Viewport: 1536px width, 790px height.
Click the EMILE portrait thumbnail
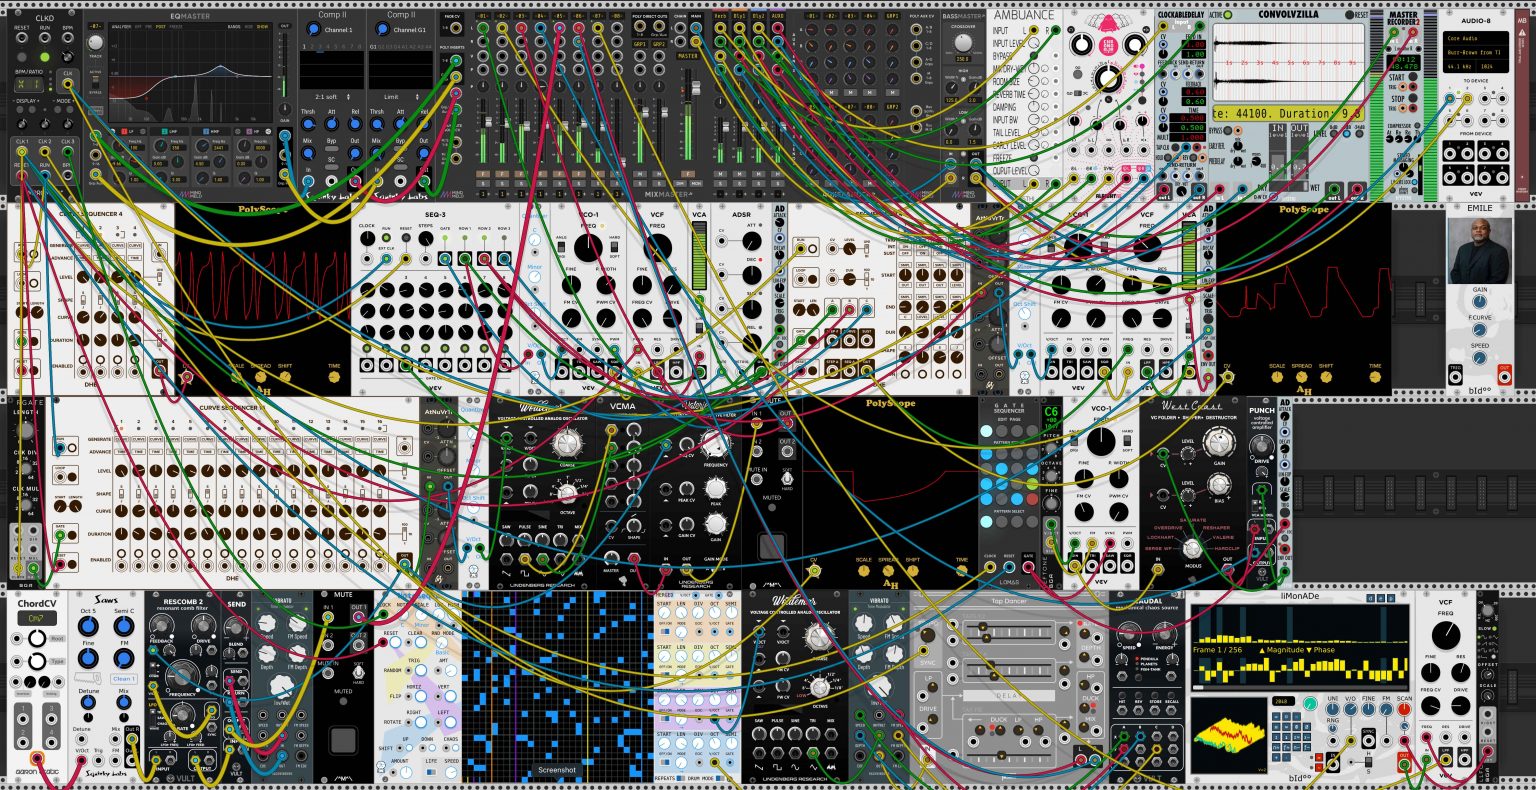click(1479, 250)
